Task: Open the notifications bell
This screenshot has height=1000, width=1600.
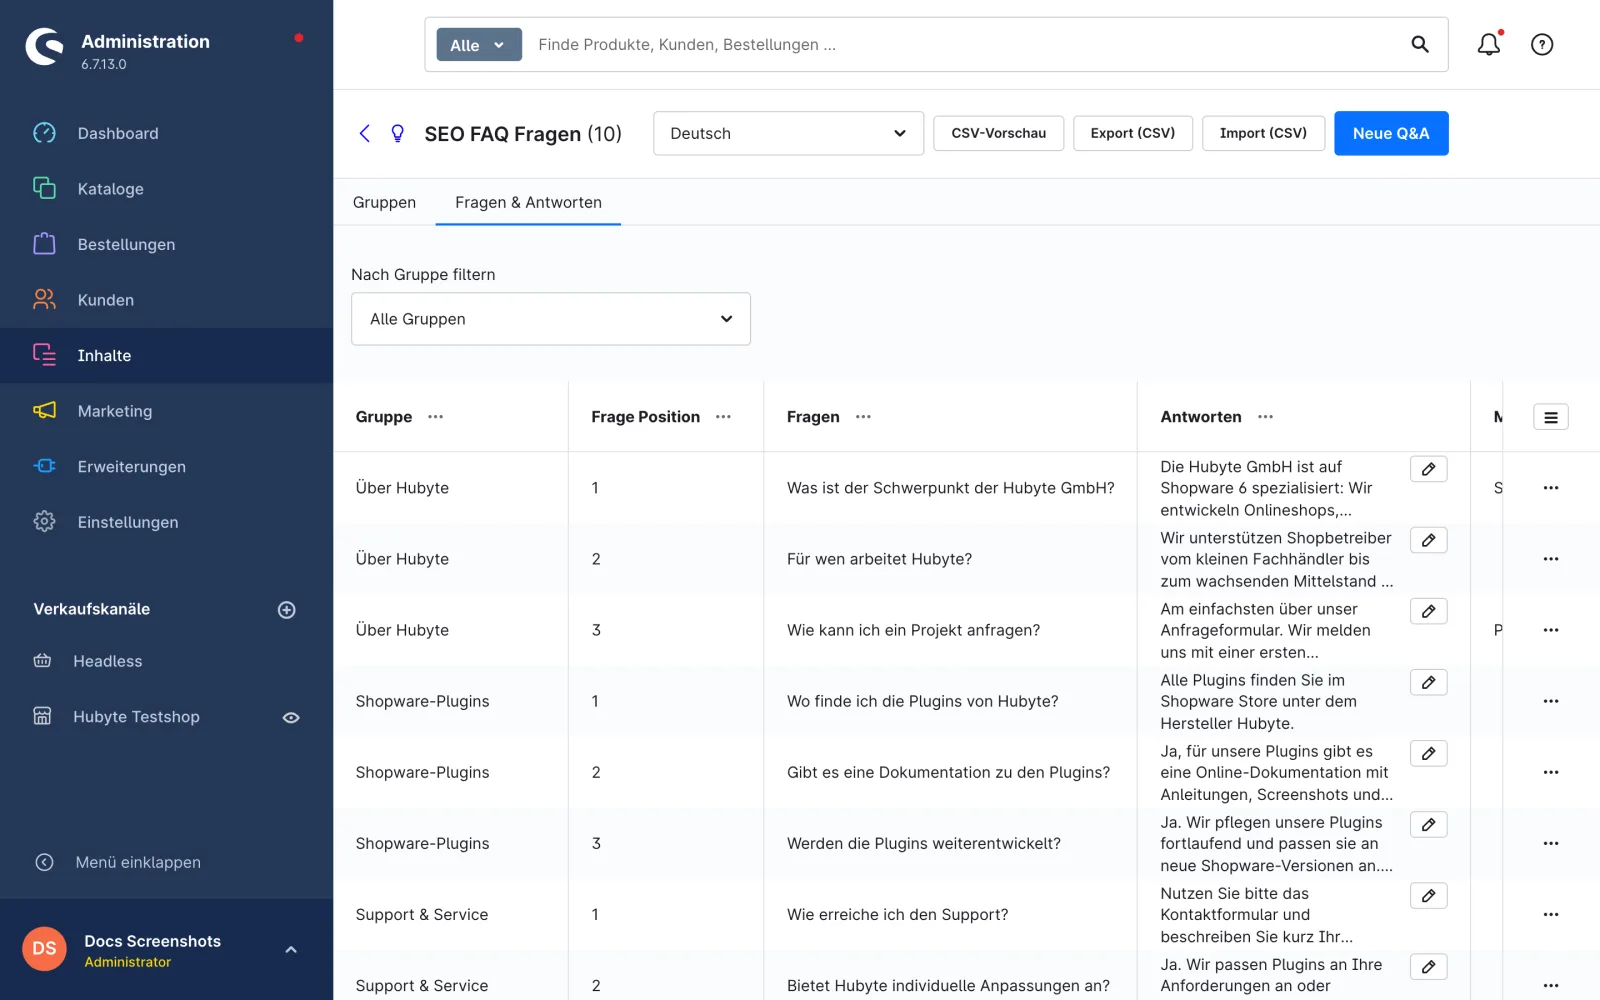Action: [x=1489, y=44]
